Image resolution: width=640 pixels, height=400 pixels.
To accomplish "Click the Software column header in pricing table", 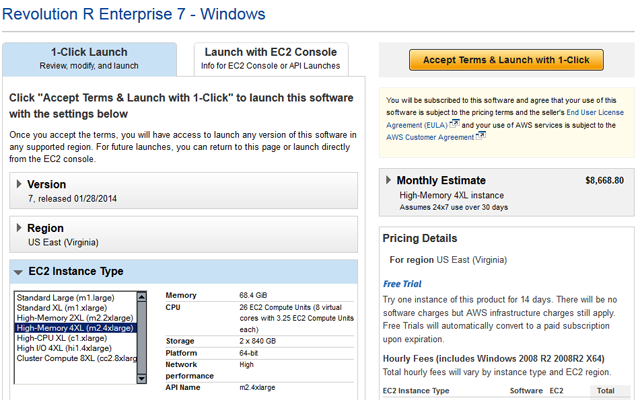I will click(x=526, y=391).
